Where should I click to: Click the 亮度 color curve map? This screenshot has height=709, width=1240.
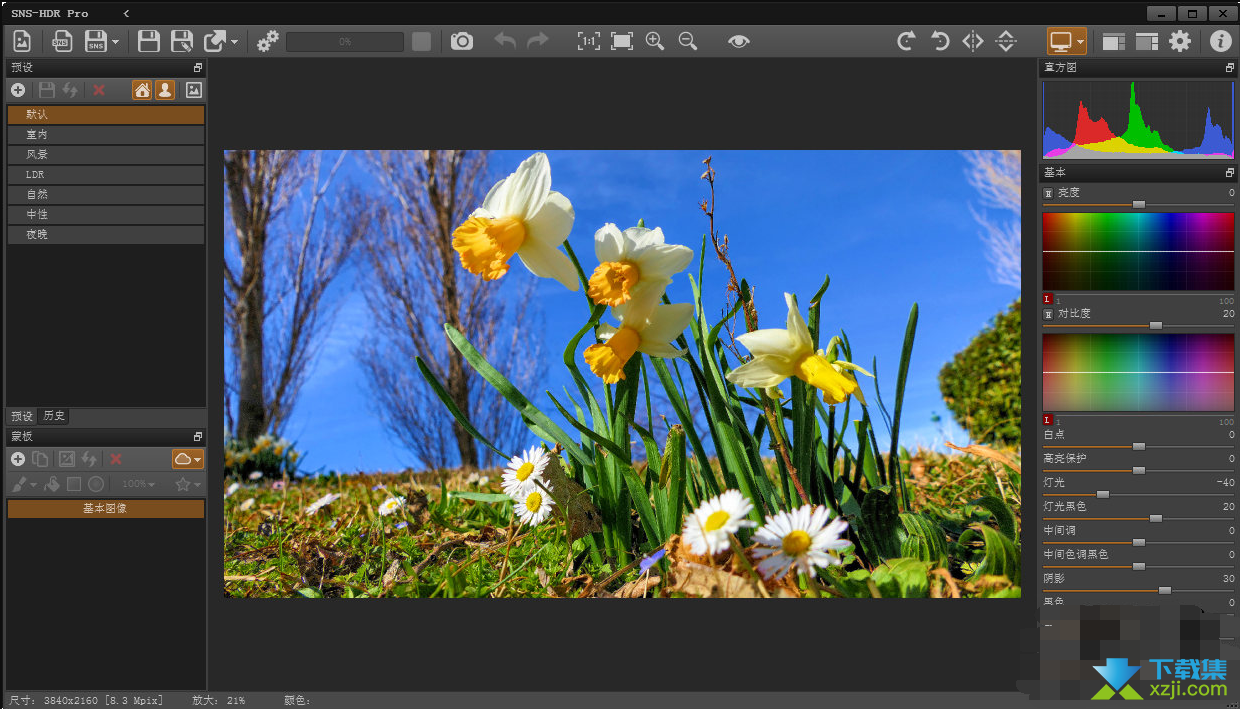[x=1138, y=252]
